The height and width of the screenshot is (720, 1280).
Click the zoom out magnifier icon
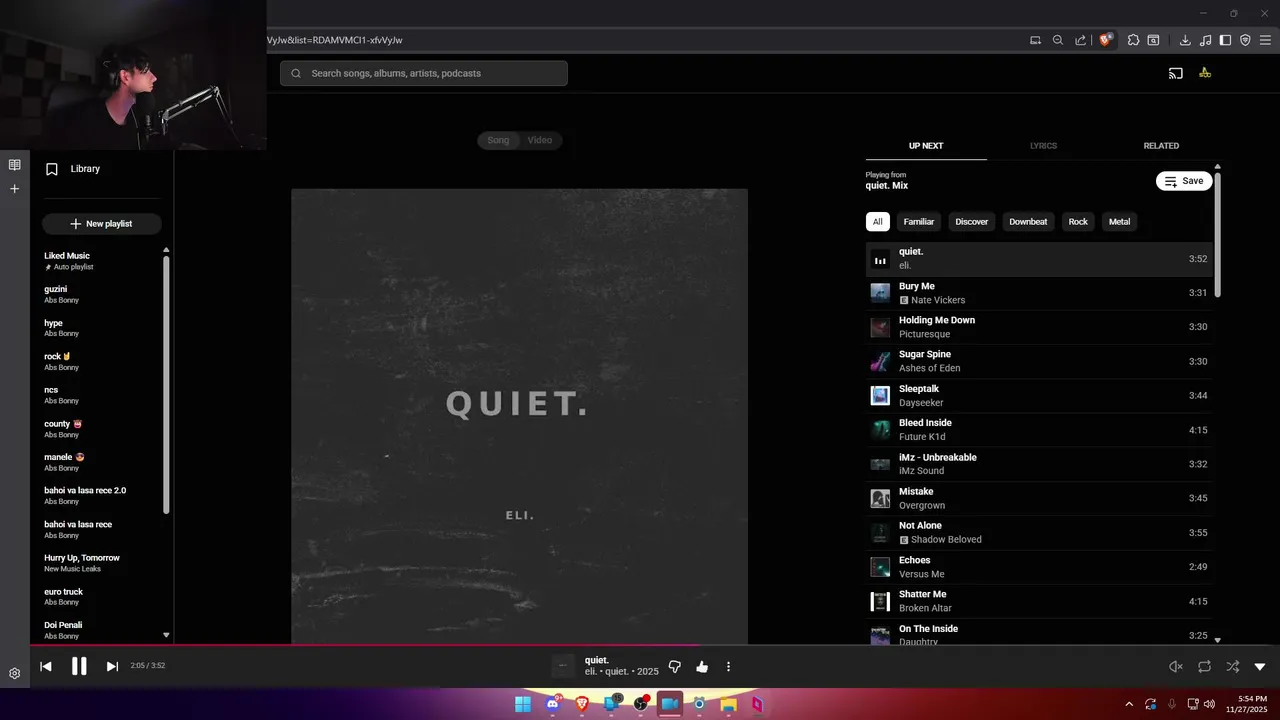[1058, 40]
